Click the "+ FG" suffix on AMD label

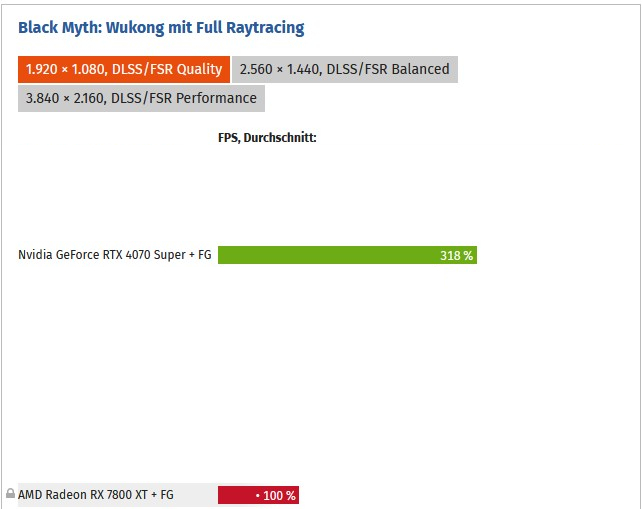pos(162,495)
